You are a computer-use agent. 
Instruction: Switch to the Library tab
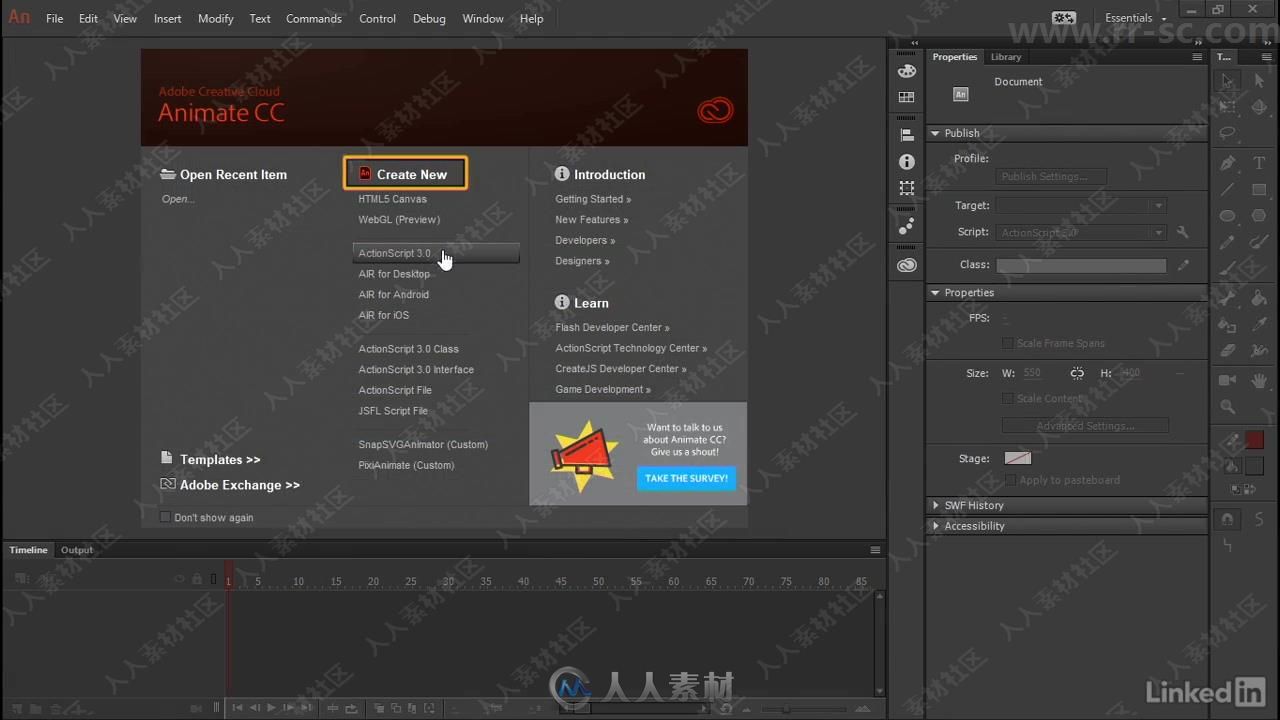(x=1006, y=57)
